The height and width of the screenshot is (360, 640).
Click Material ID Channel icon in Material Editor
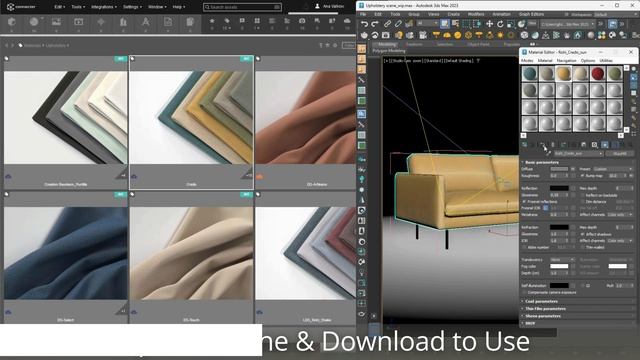pos(594,144)
